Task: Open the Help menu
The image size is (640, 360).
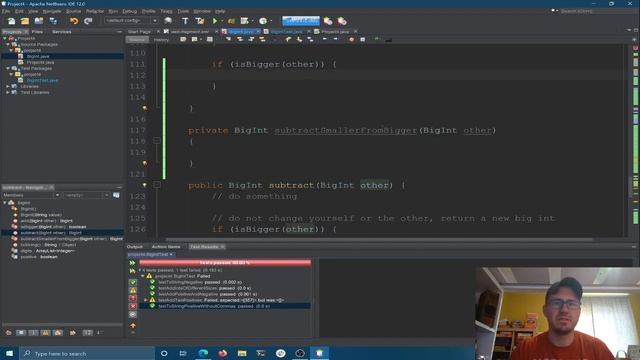Action: click(x=220, y=11)
